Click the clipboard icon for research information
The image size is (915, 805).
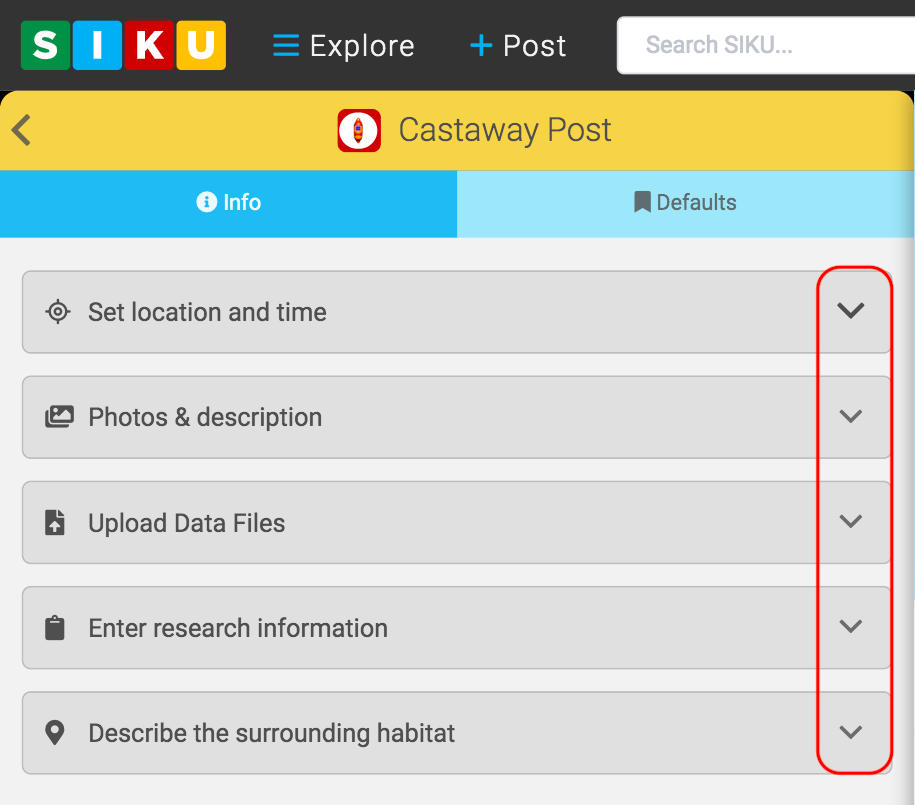click(x=55, y=628)
